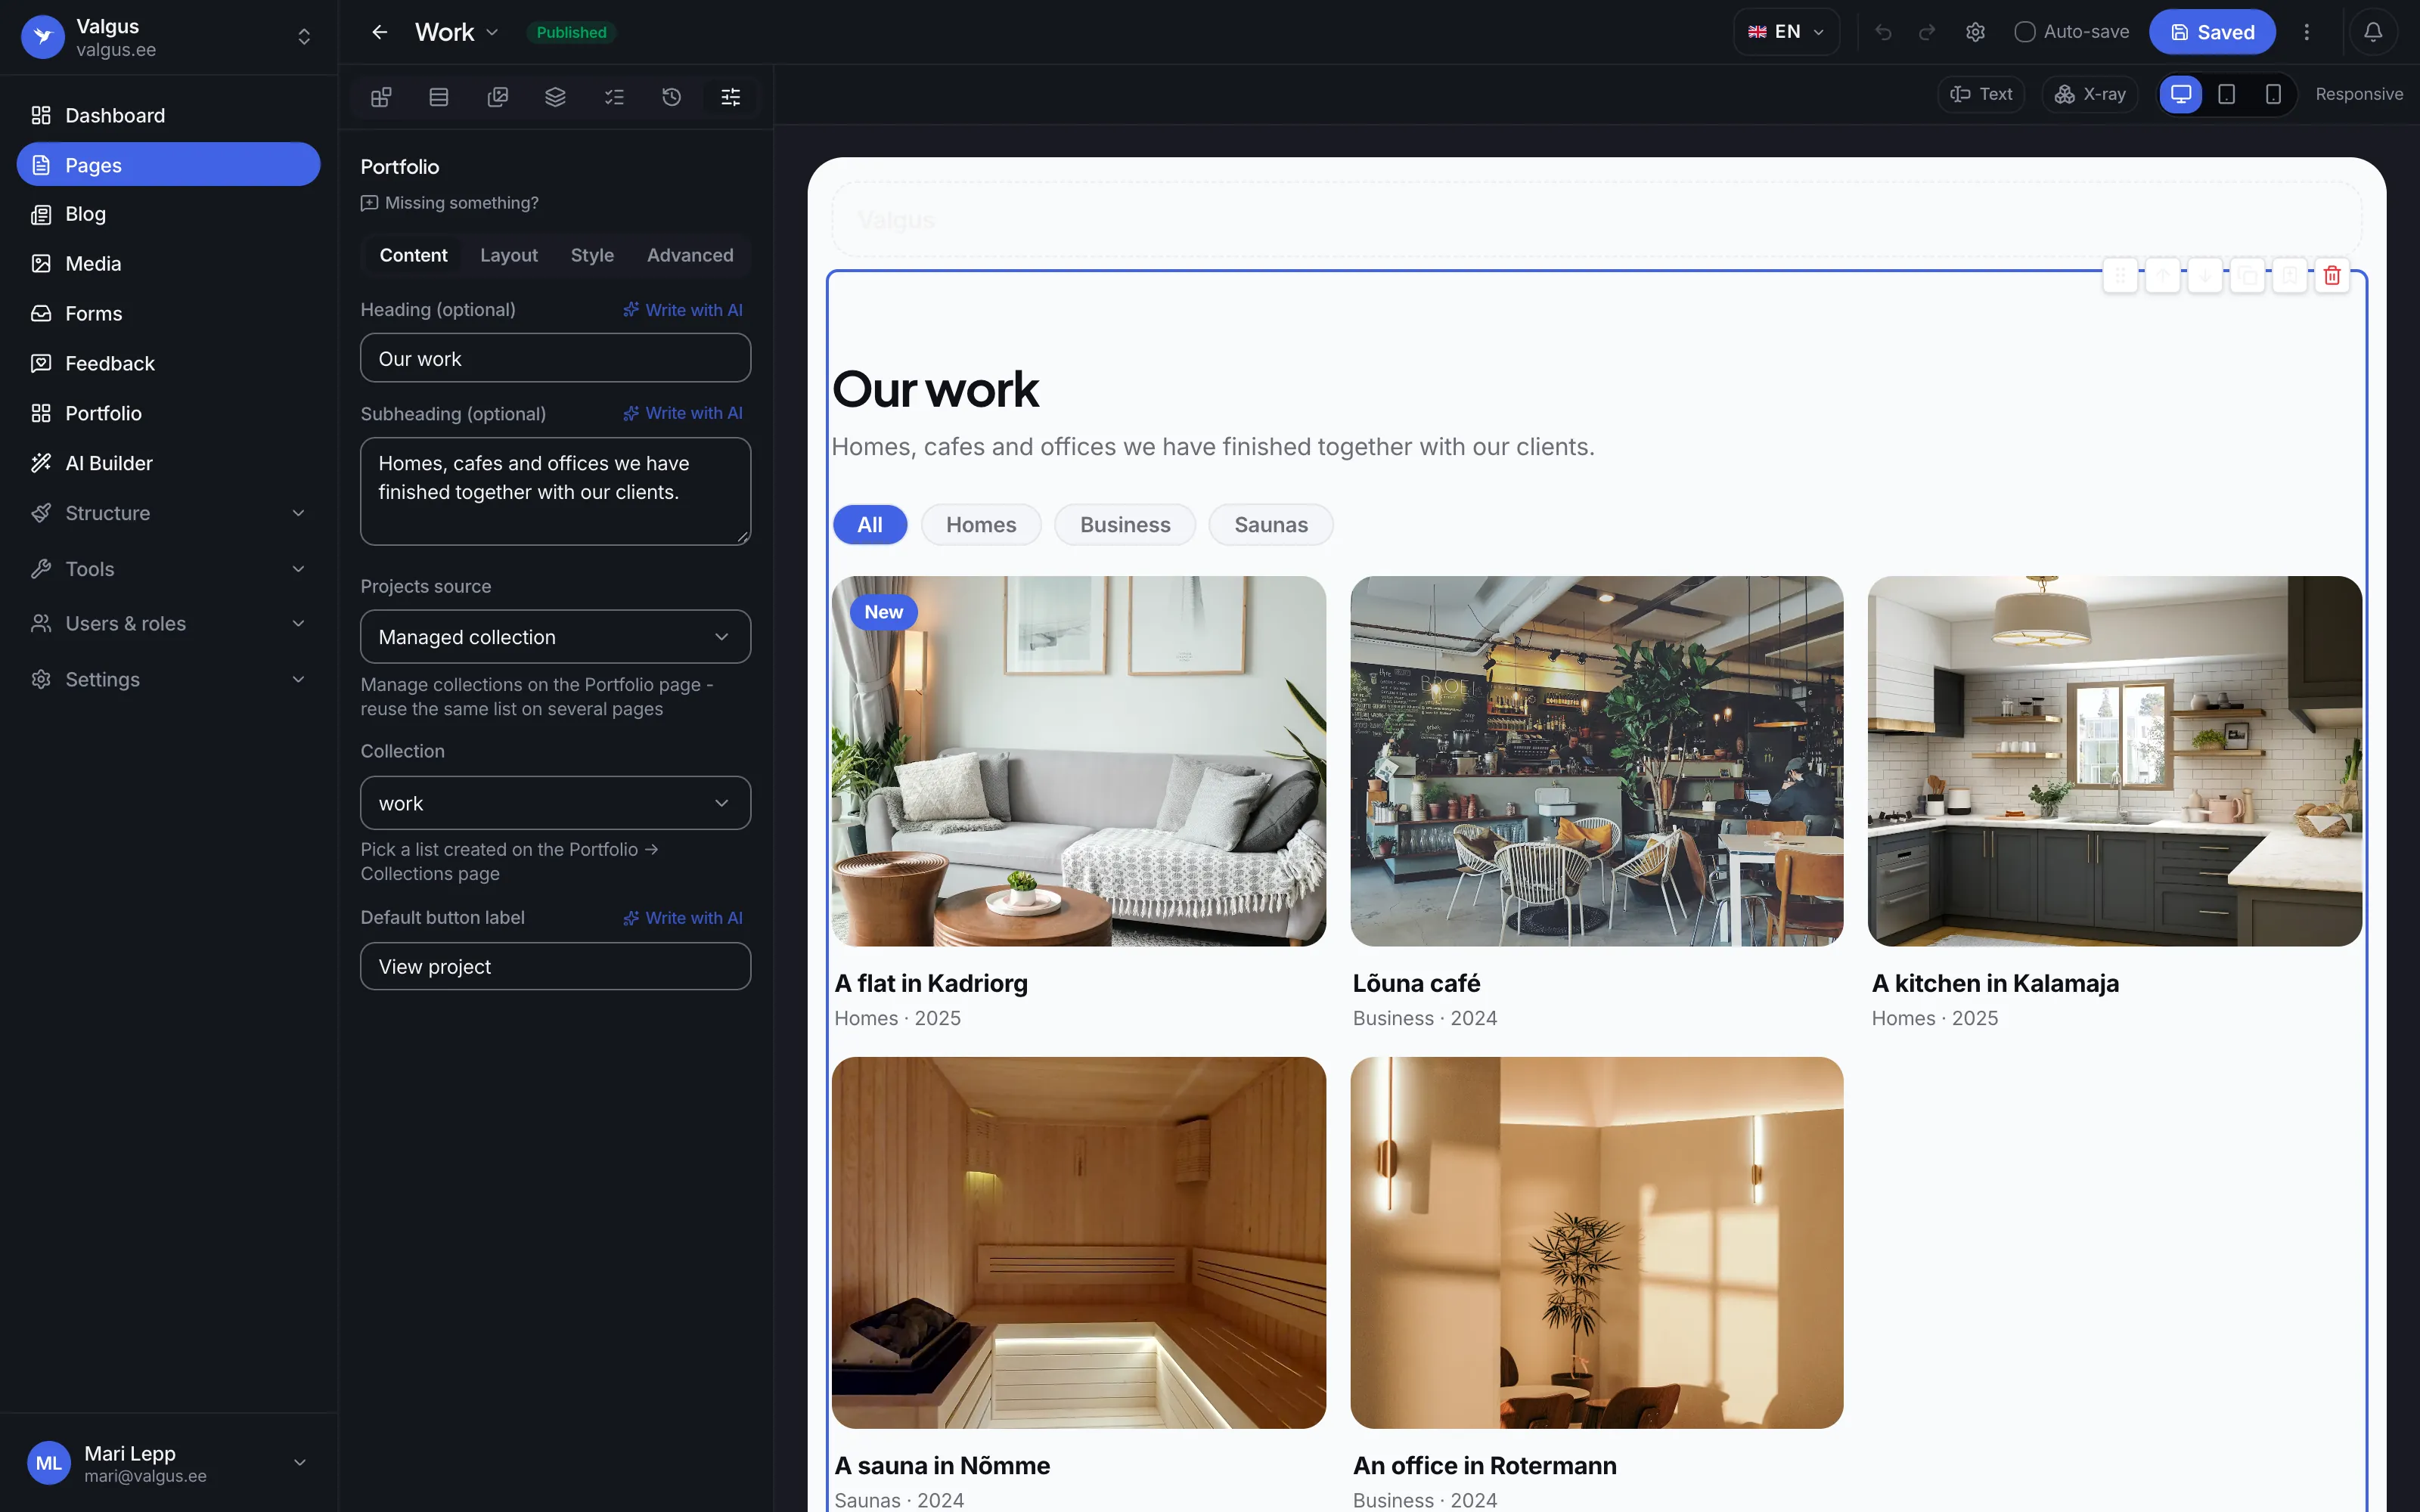2420x1512 pixels.
Task: Click the Missing something? link
Action: point(450,203)
